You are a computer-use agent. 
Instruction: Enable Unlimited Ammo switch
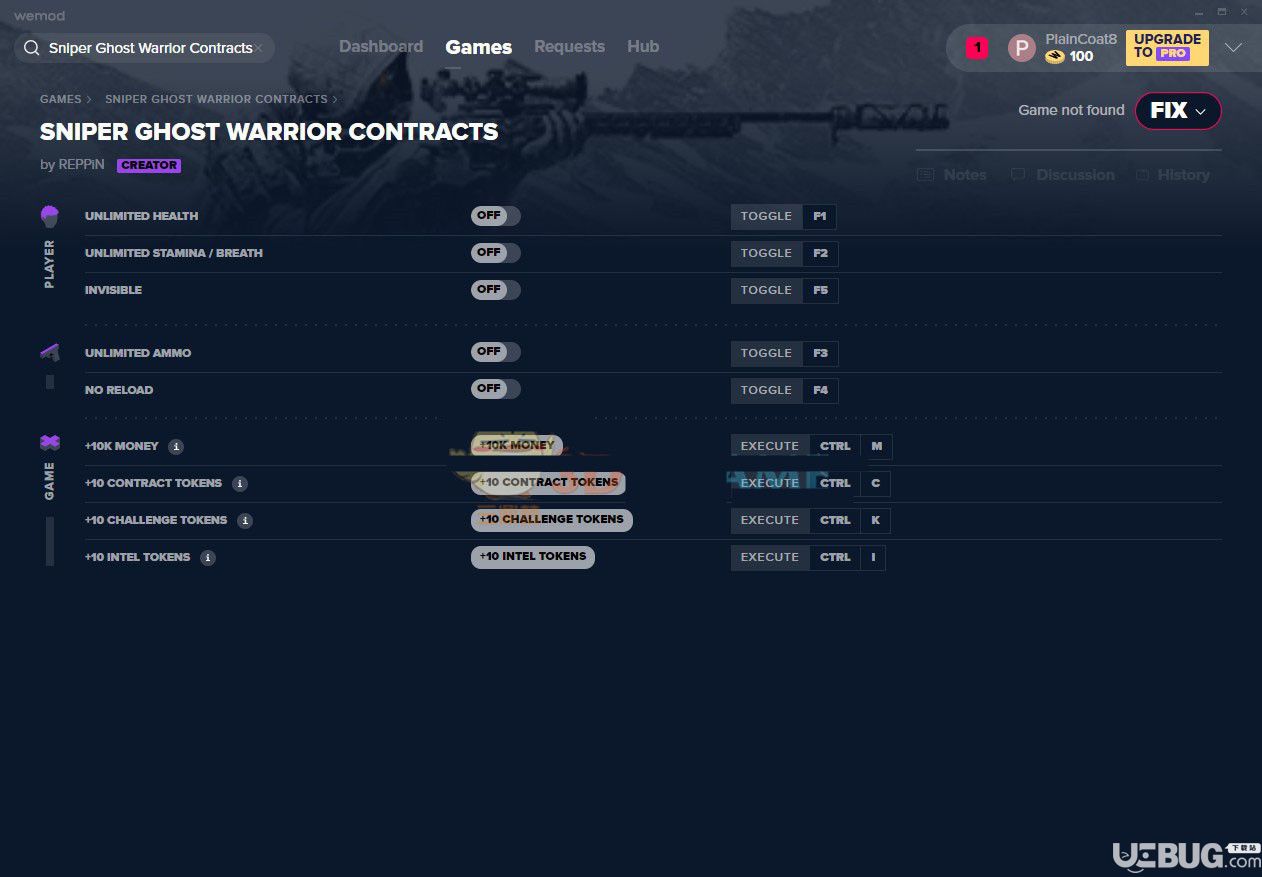pos(496,352)
